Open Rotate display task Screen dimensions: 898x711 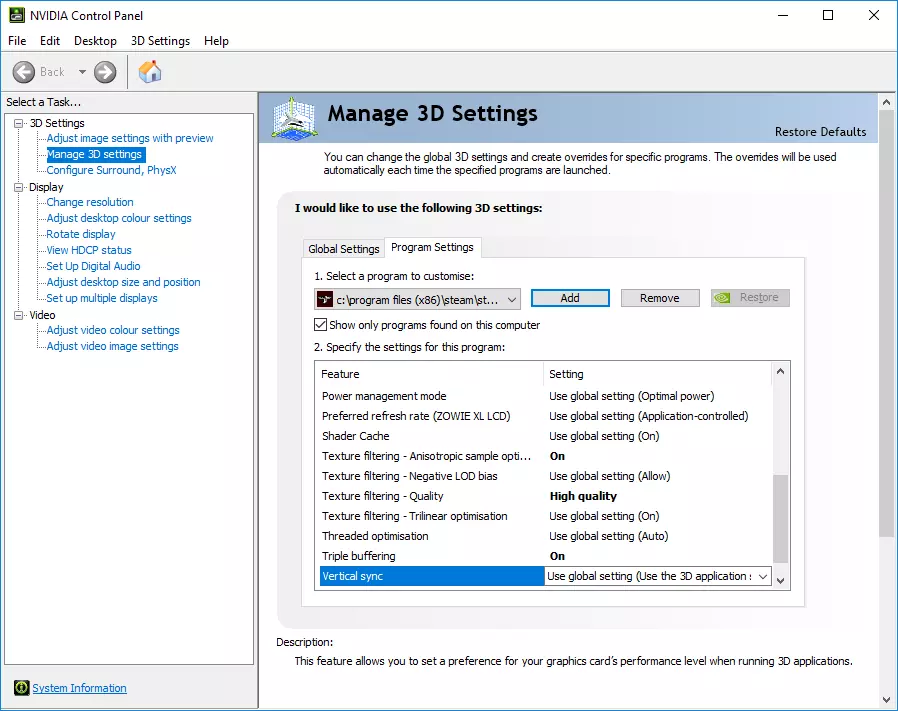81,234
